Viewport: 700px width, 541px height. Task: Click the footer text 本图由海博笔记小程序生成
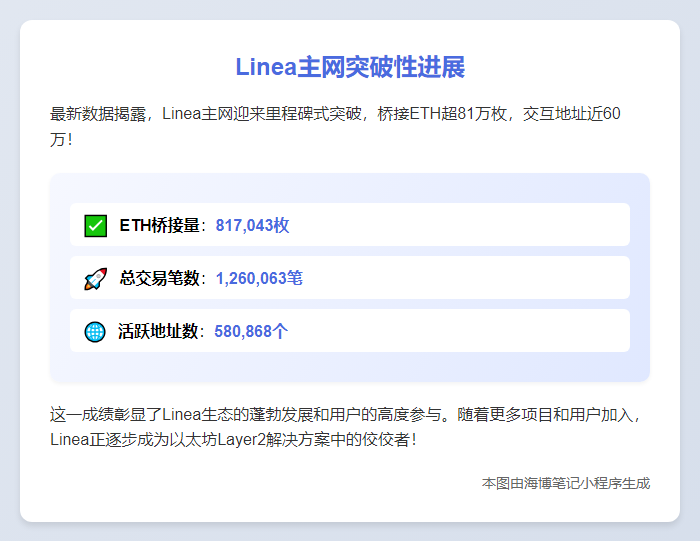click(566, 483)
